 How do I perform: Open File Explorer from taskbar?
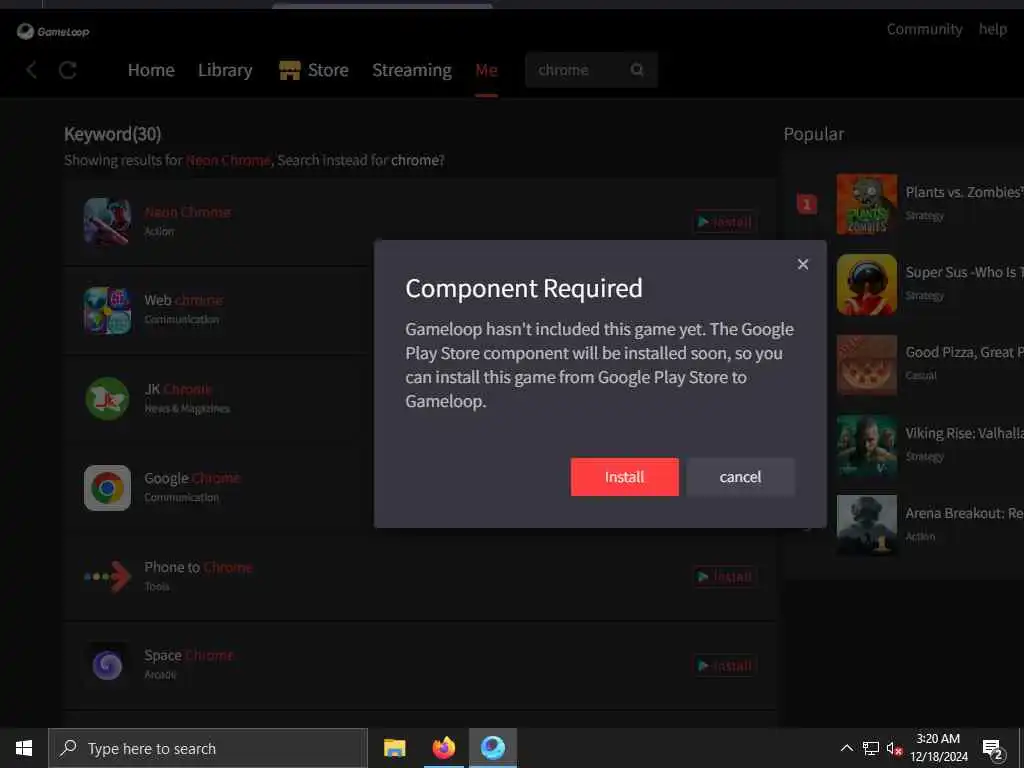(x=394, y=748)
